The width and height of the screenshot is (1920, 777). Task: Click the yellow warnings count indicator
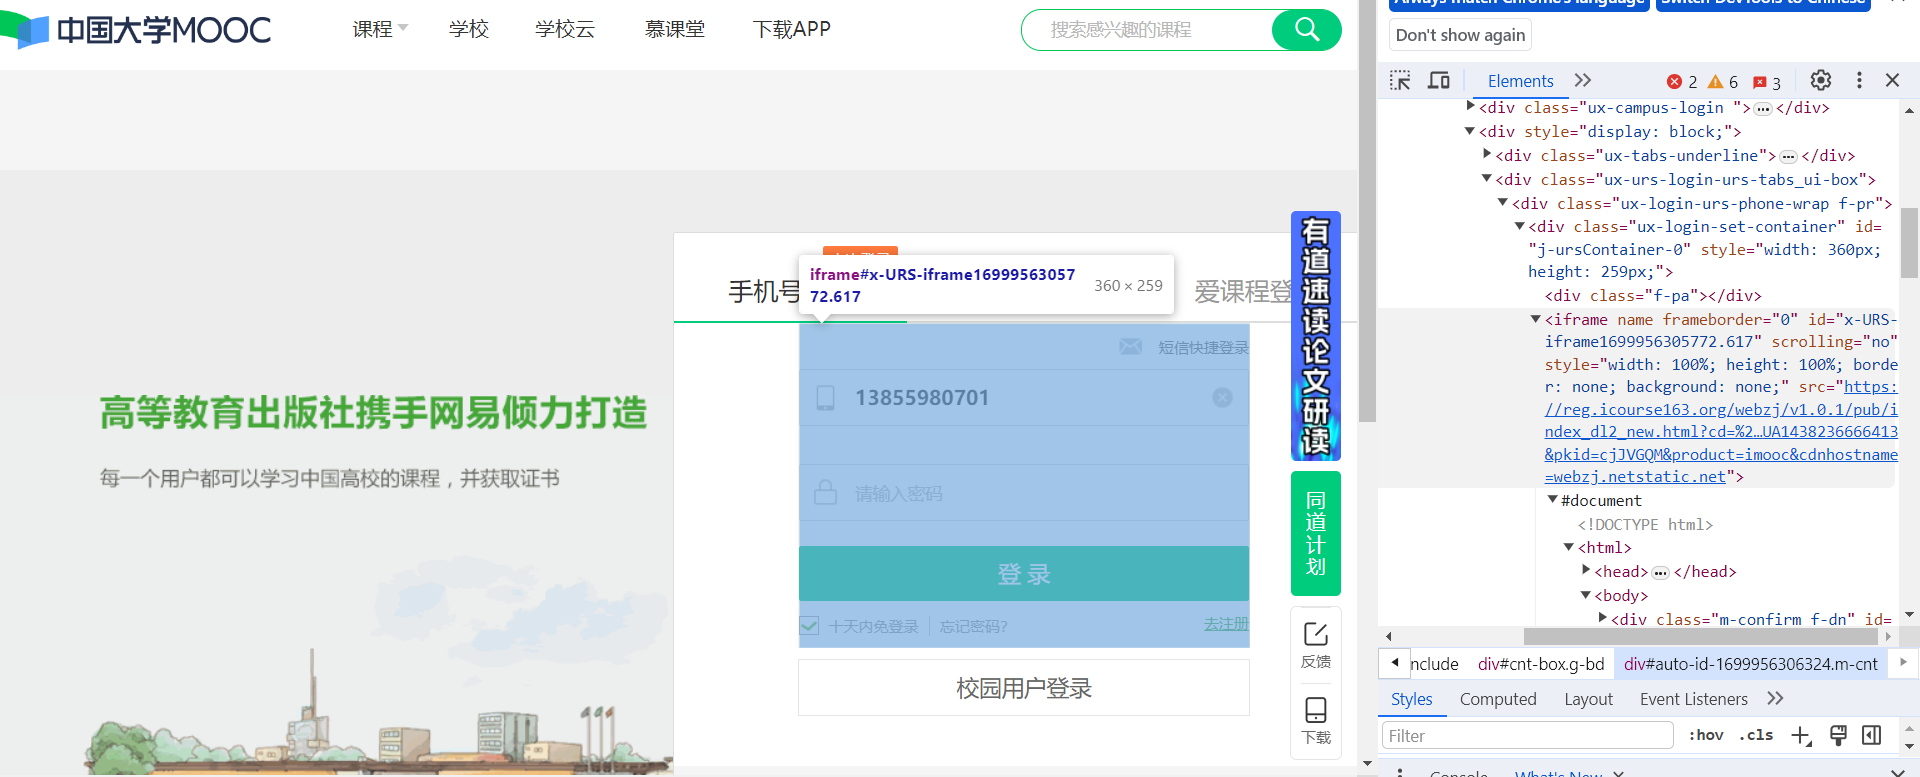click(x=1723, y=82)
